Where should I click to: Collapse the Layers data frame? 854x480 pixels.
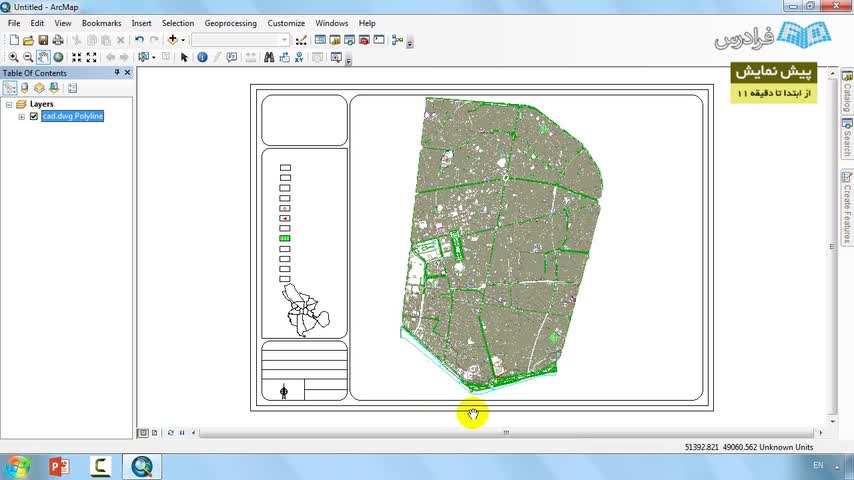tap(9, 104)
